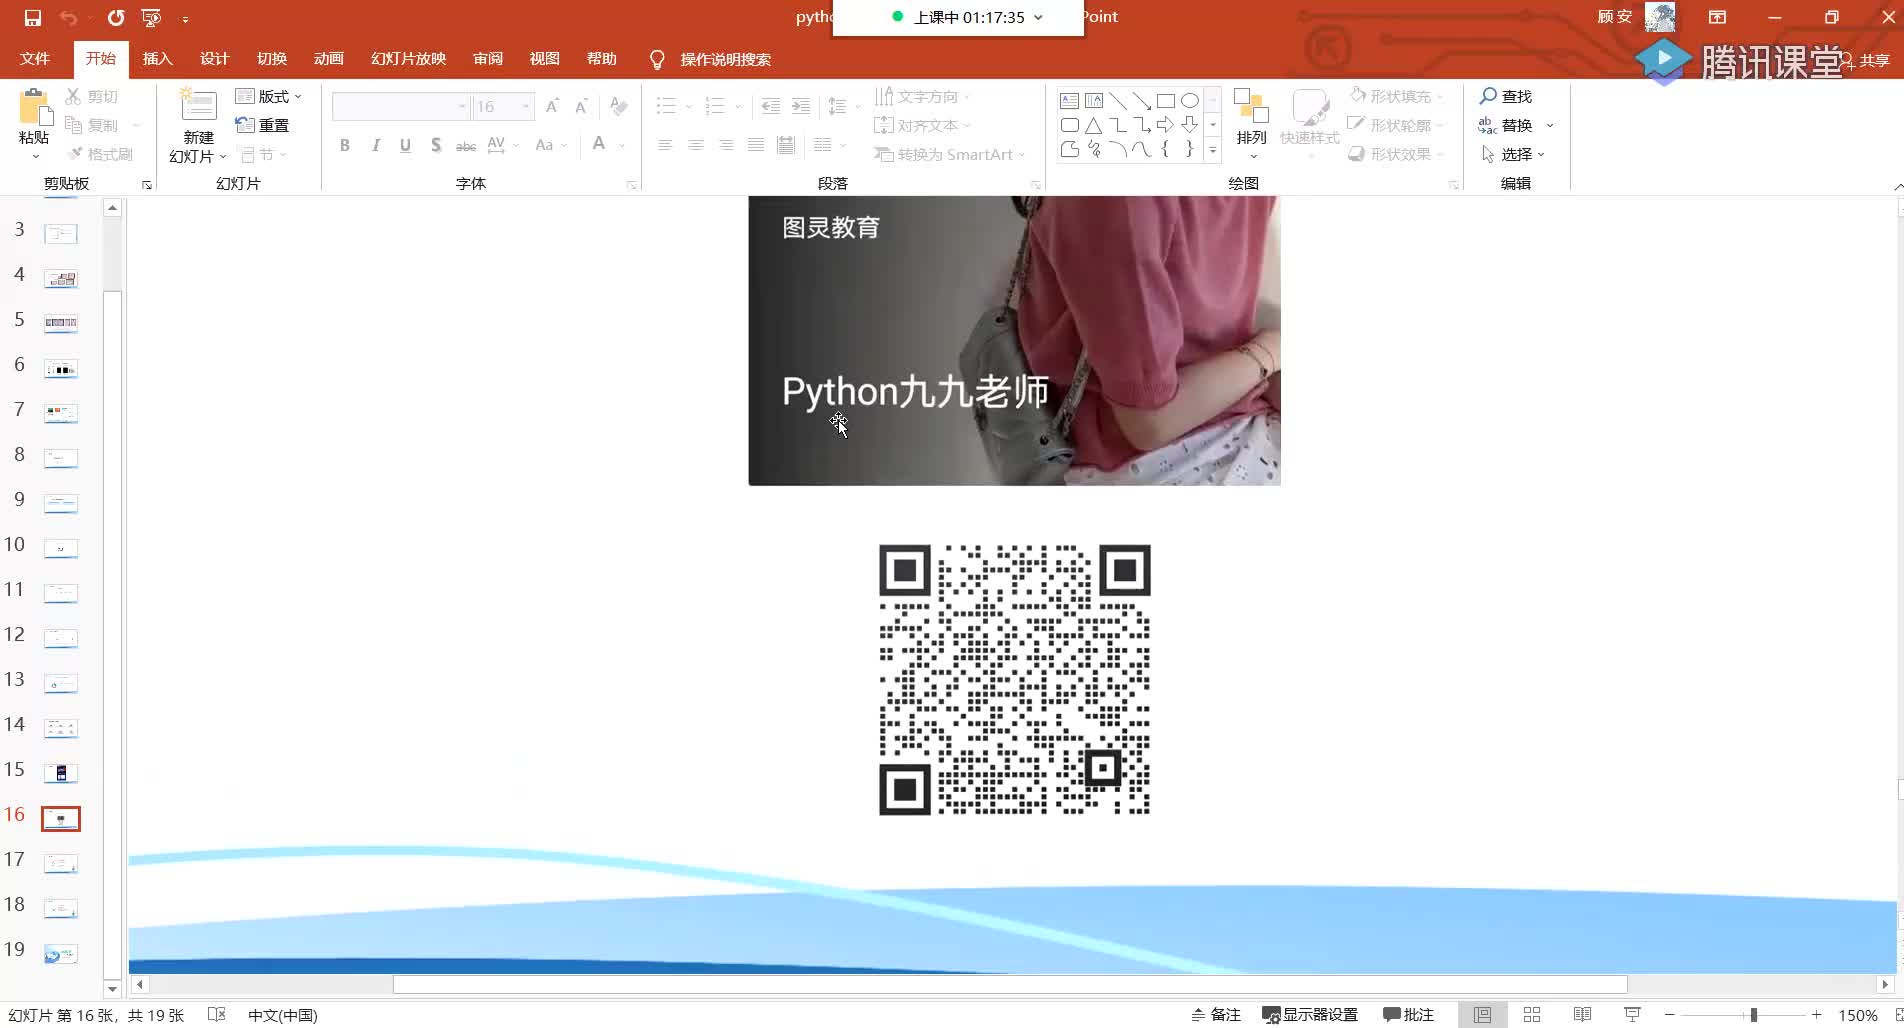1904x1028 pixels.
Task: Select the Triangle shape in shapes gallery
Action: [1093, 125]
